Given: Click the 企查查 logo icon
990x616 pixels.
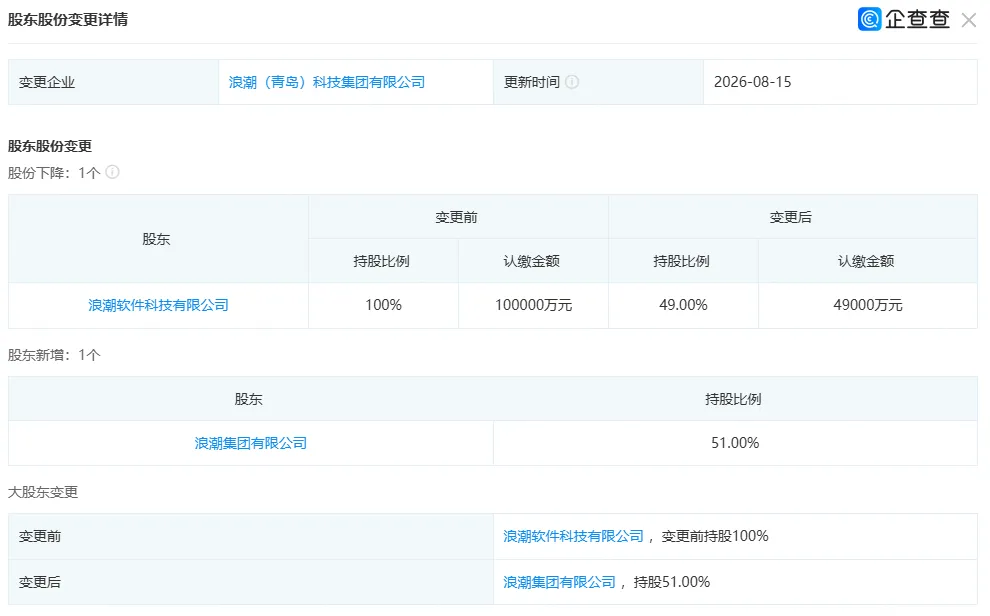Looking at the screenshot, I should click(869, 19).
